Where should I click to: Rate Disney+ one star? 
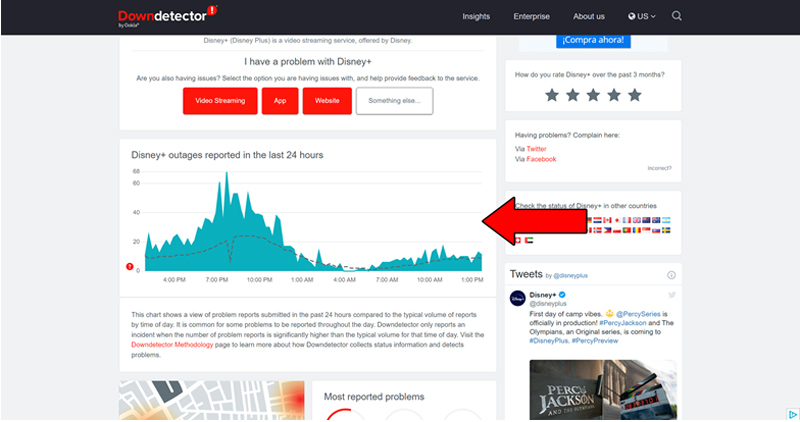pyautogui.click(x=552, y=95)
